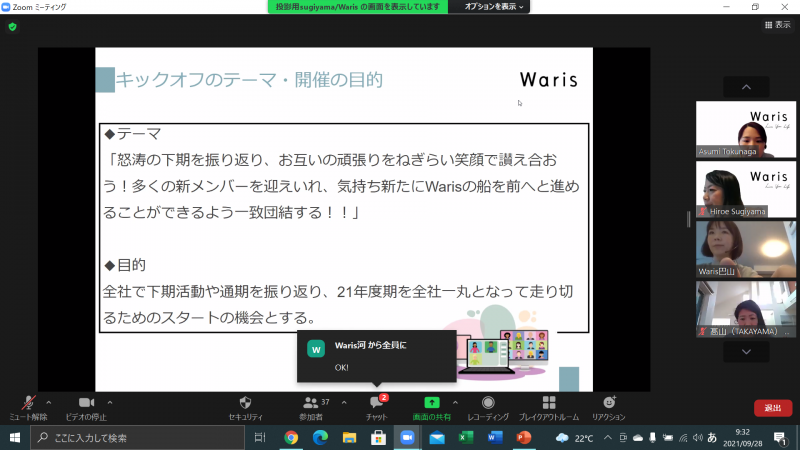Open the volume speaker tray icon
Screen dimensions: 800x450
tap(697, 438)
